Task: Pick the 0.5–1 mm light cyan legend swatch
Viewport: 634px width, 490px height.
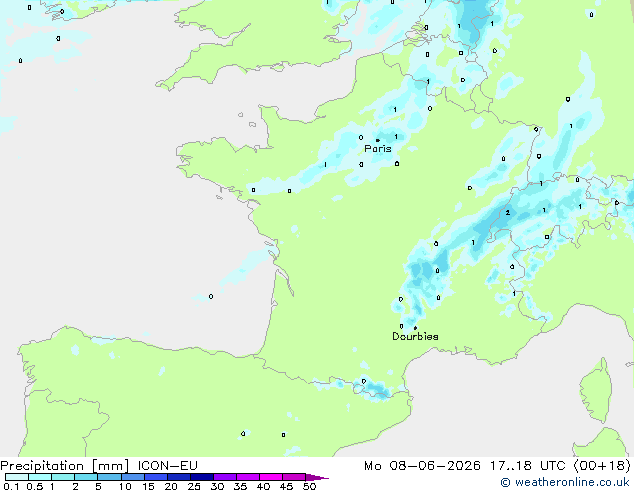Action: coord(40,477)
